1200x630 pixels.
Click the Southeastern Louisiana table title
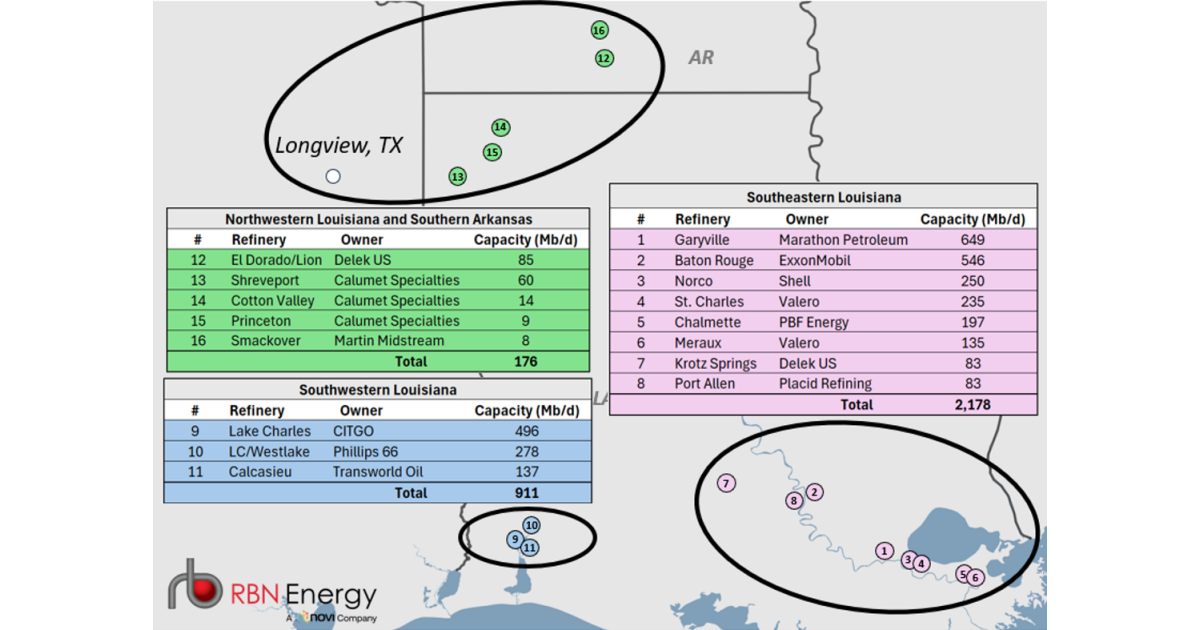coord(824,198)
